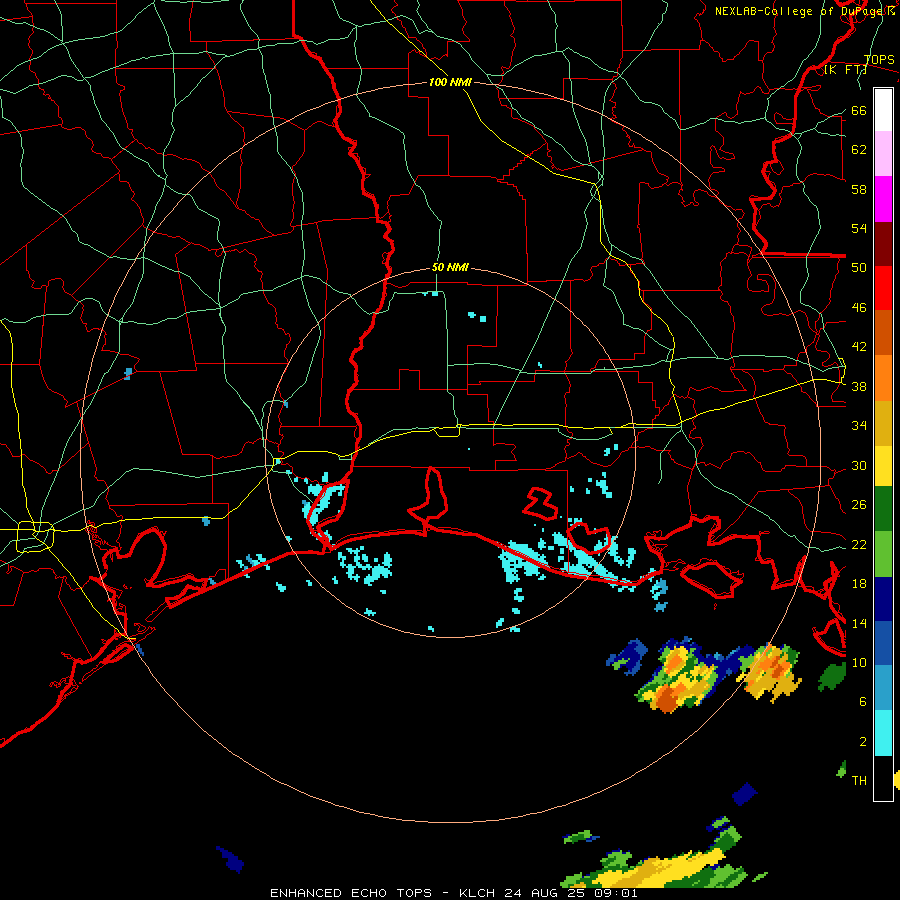900x900 pixels.
Task: Click the bright orange legend swatch
Action: [883, 378]
